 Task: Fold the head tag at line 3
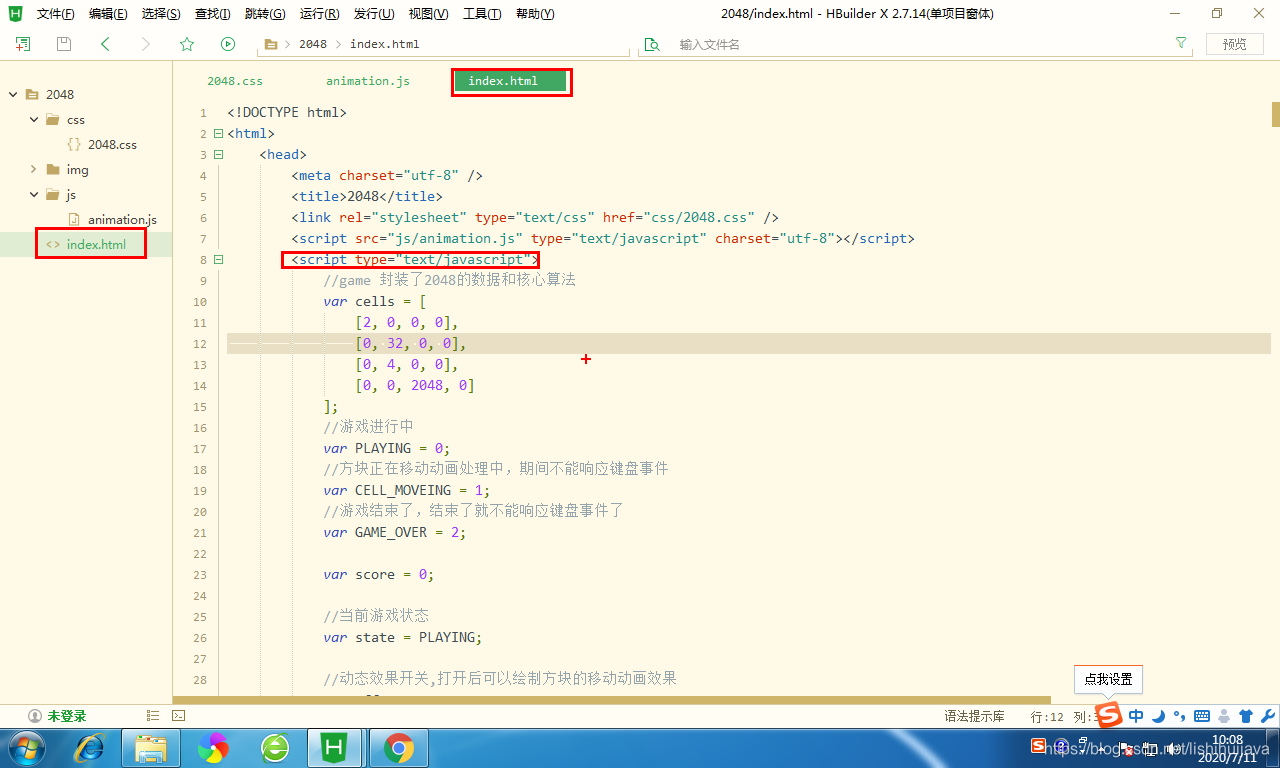(x=218, y=155)
